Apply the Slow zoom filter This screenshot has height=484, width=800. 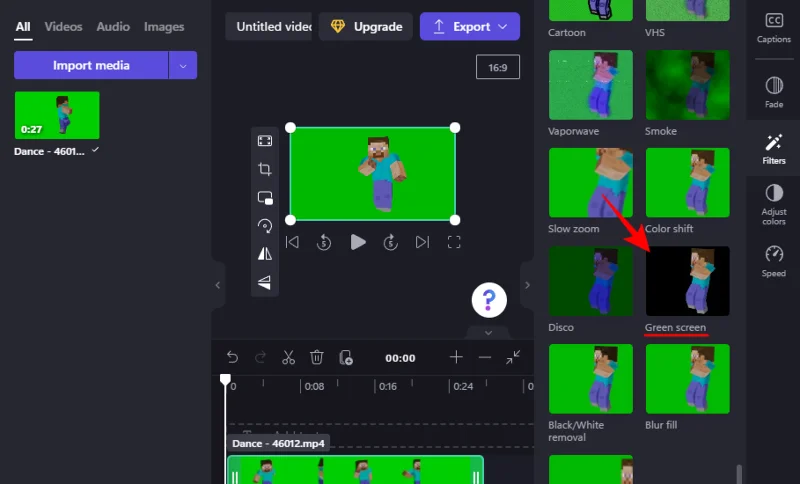pos(591,183)
